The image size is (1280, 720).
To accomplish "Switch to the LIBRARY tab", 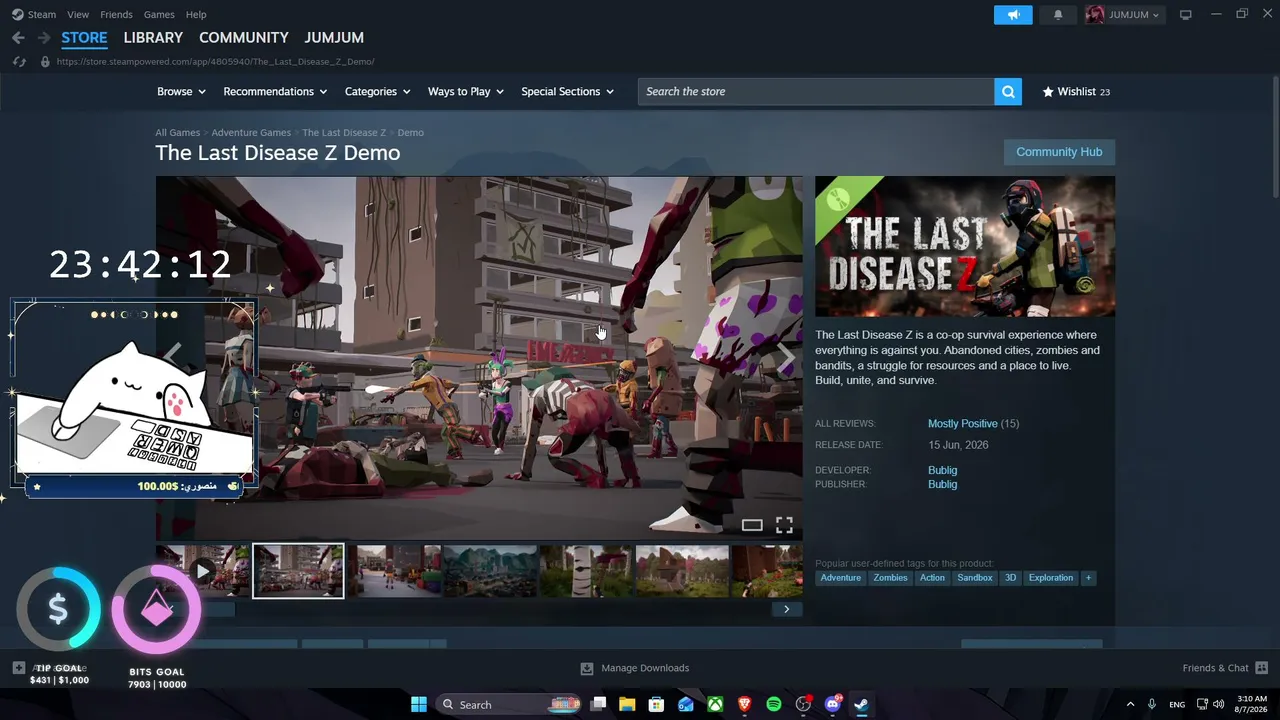I will [153, 38].
